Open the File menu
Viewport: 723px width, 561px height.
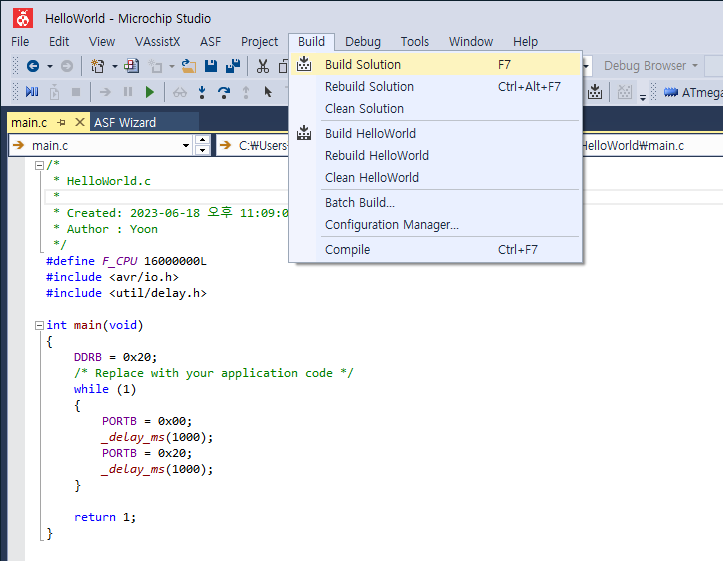click(x=20, y=42)
